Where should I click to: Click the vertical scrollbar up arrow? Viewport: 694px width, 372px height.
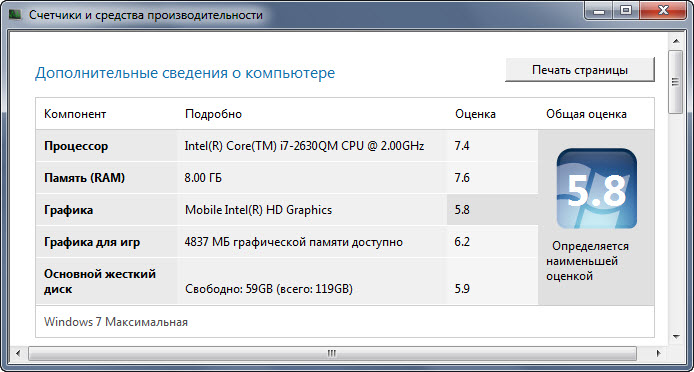click(x=675, y=42)
